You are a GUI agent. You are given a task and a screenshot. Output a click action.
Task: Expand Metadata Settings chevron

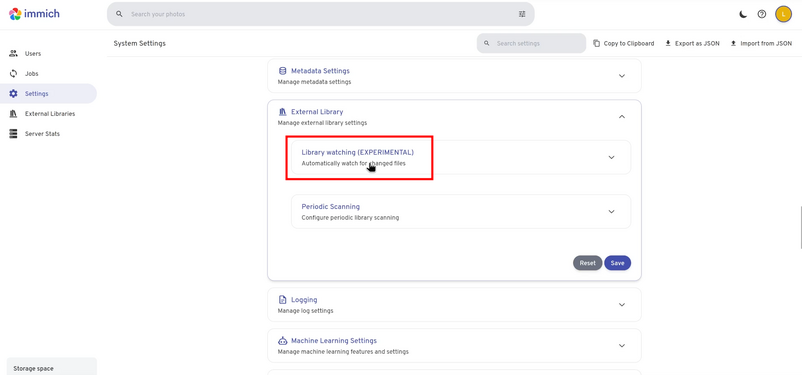622,76
